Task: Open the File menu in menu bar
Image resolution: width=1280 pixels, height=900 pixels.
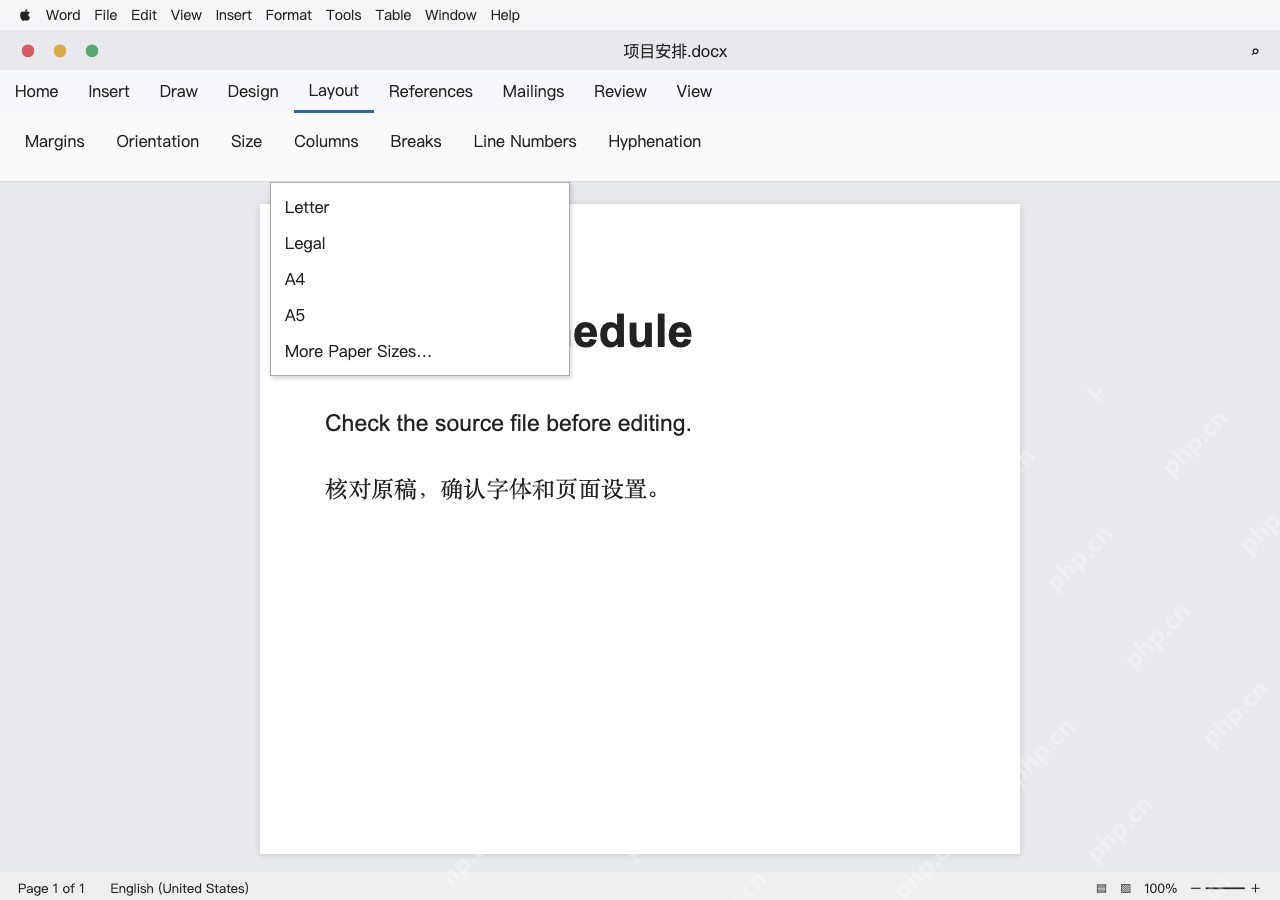Action: pyautogui.click(x=106, y=15)
